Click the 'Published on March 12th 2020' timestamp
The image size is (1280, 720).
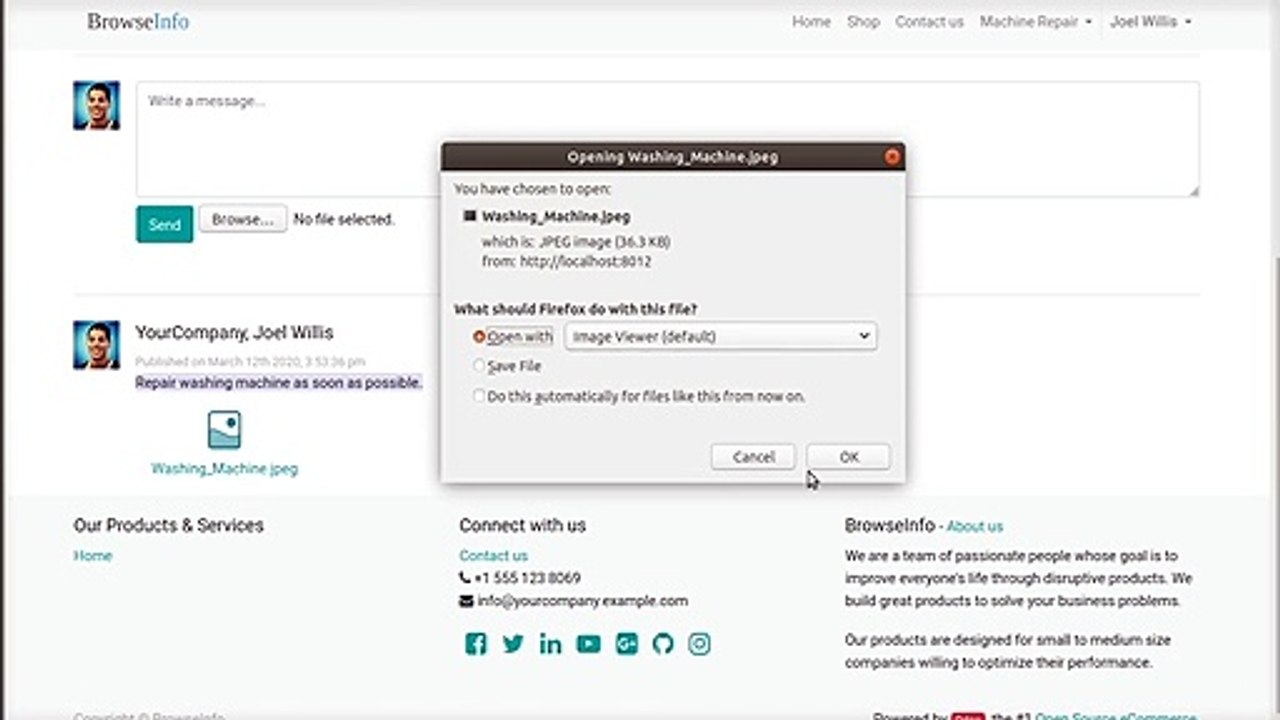click(250, 362)
